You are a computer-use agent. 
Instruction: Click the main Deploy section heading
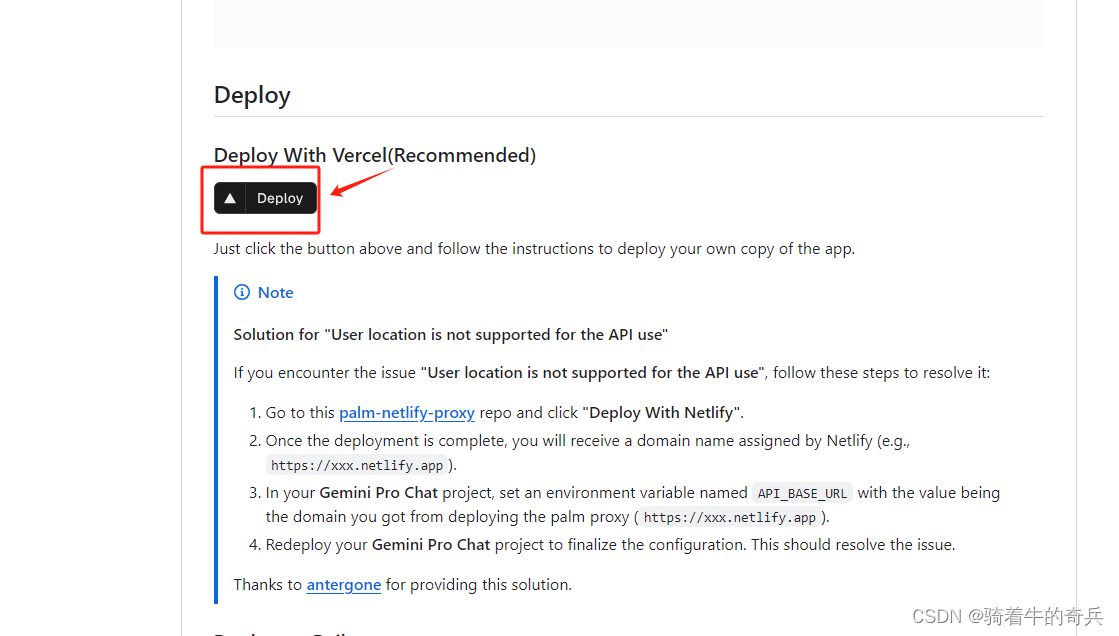point(252,95)
